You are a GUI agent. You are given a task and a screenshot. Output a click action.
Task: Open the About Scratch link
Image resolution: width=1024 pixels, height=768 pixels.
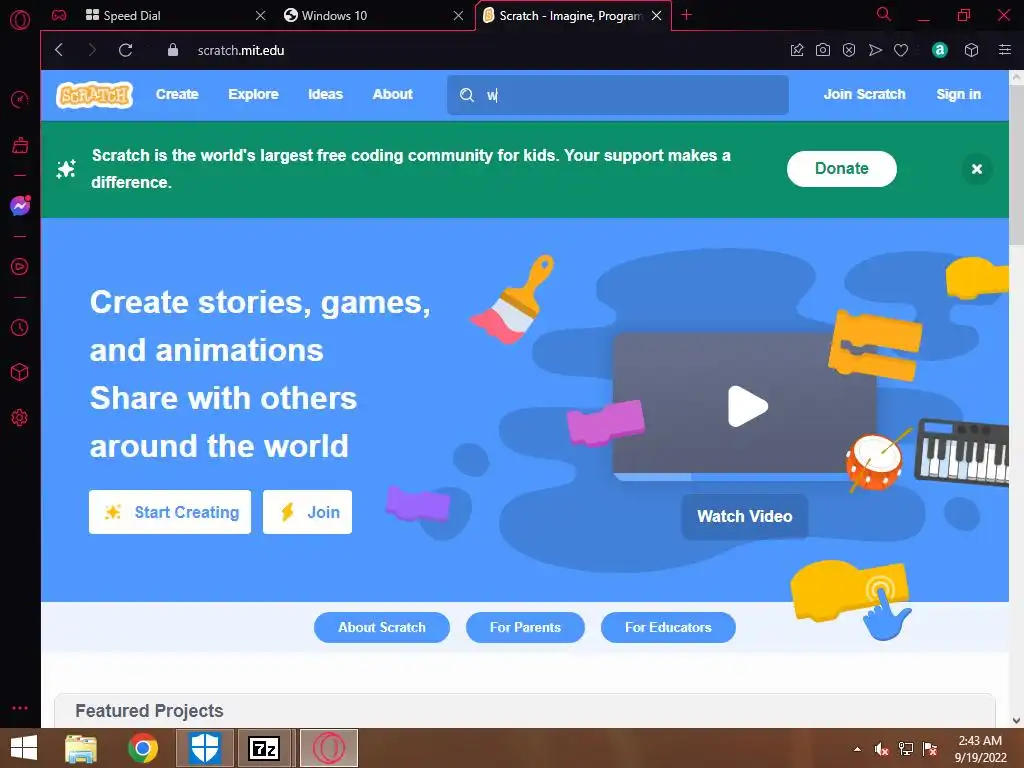381,628
